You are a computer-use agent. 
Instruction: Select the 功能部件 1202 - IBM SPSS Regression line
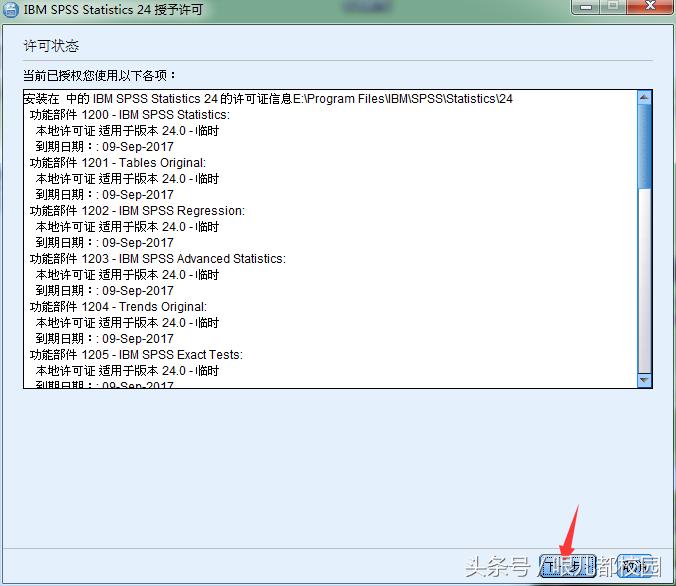137,210
